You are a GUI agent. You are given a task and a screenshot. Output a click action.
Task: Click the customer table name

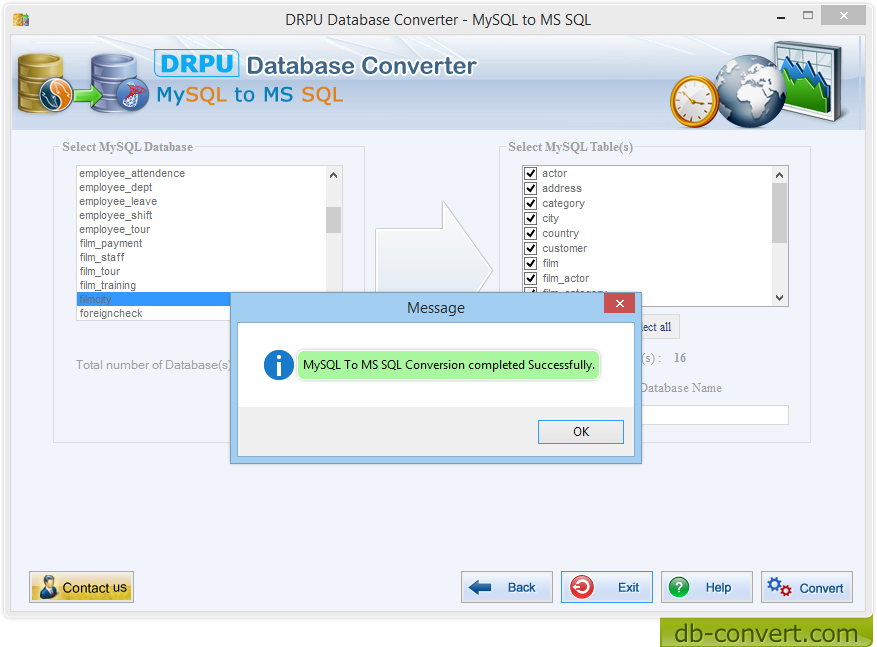tap(564, 248)
